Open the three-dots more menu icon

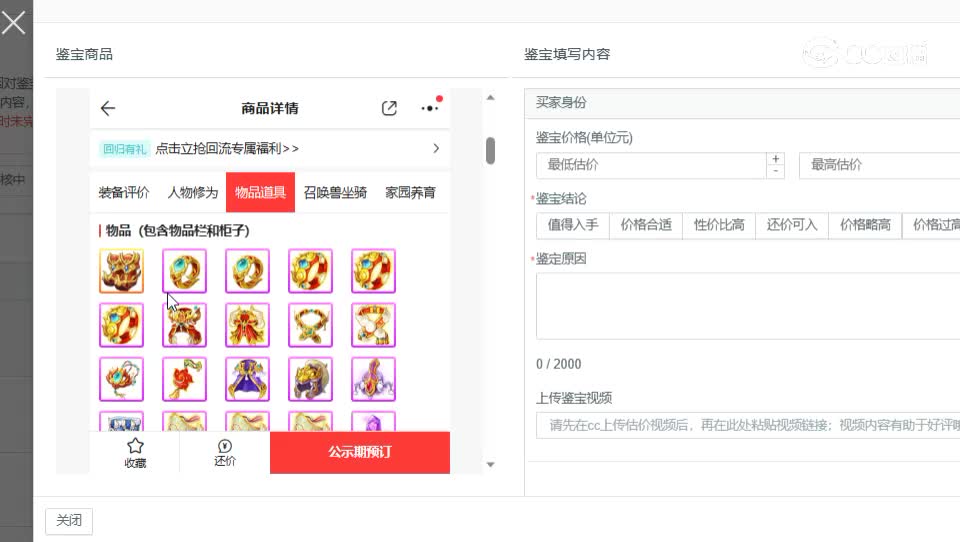[430, 108]
